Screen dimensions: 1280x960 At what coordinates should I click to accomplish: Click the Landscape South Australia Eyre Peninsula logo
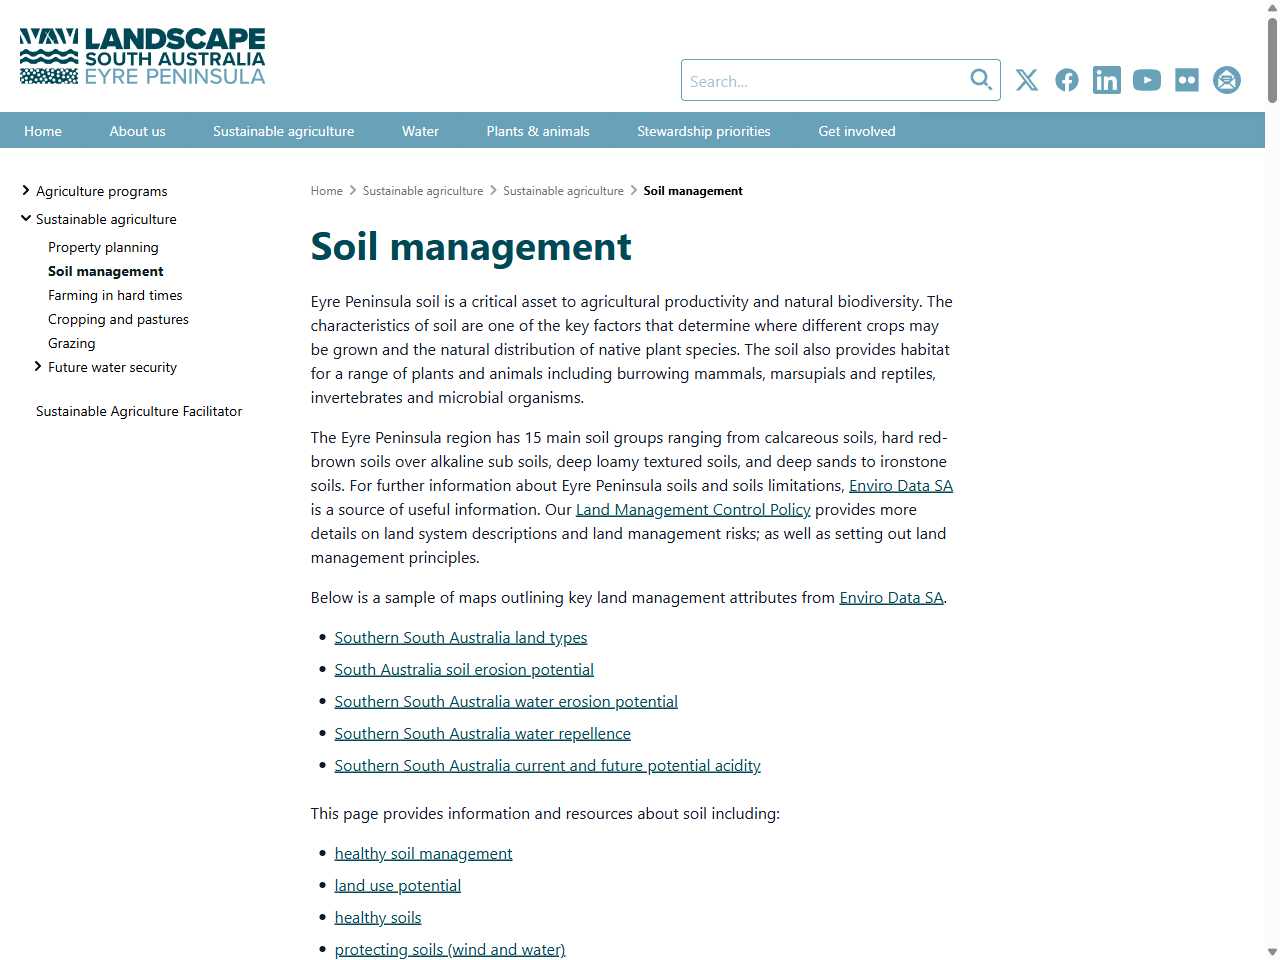click(x=140, y=56)
